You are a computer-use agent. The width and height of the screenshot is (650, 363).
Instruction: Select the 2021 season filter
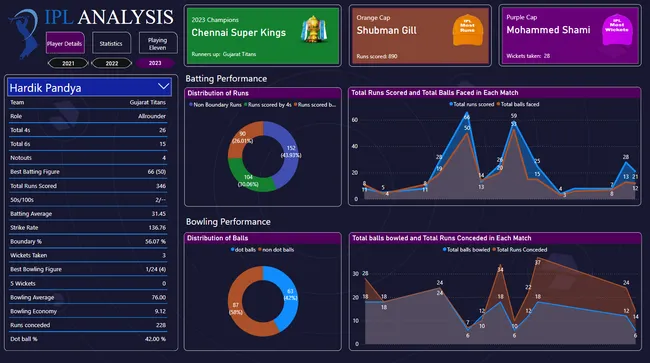pos(68,63)
